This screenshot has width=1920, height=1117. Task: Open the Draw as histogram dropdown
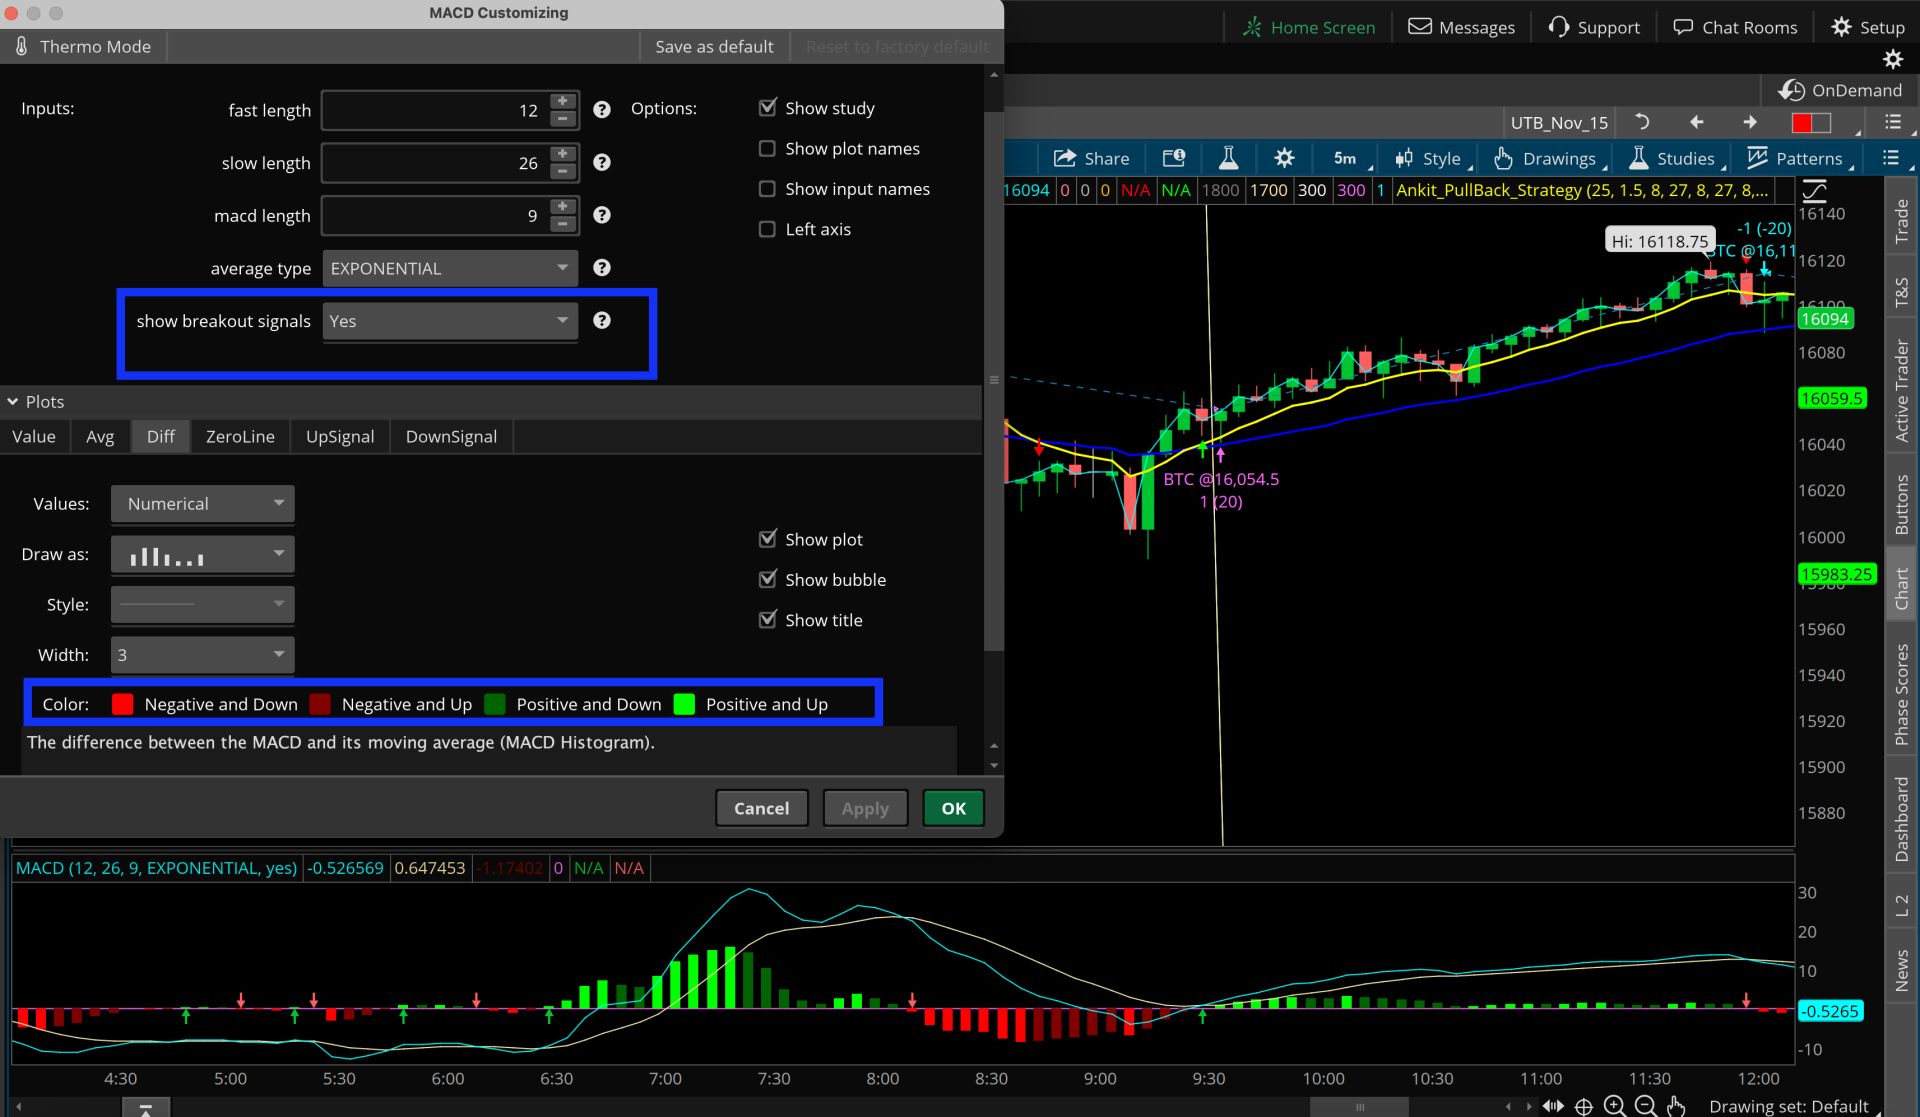[x=202, y=554]
